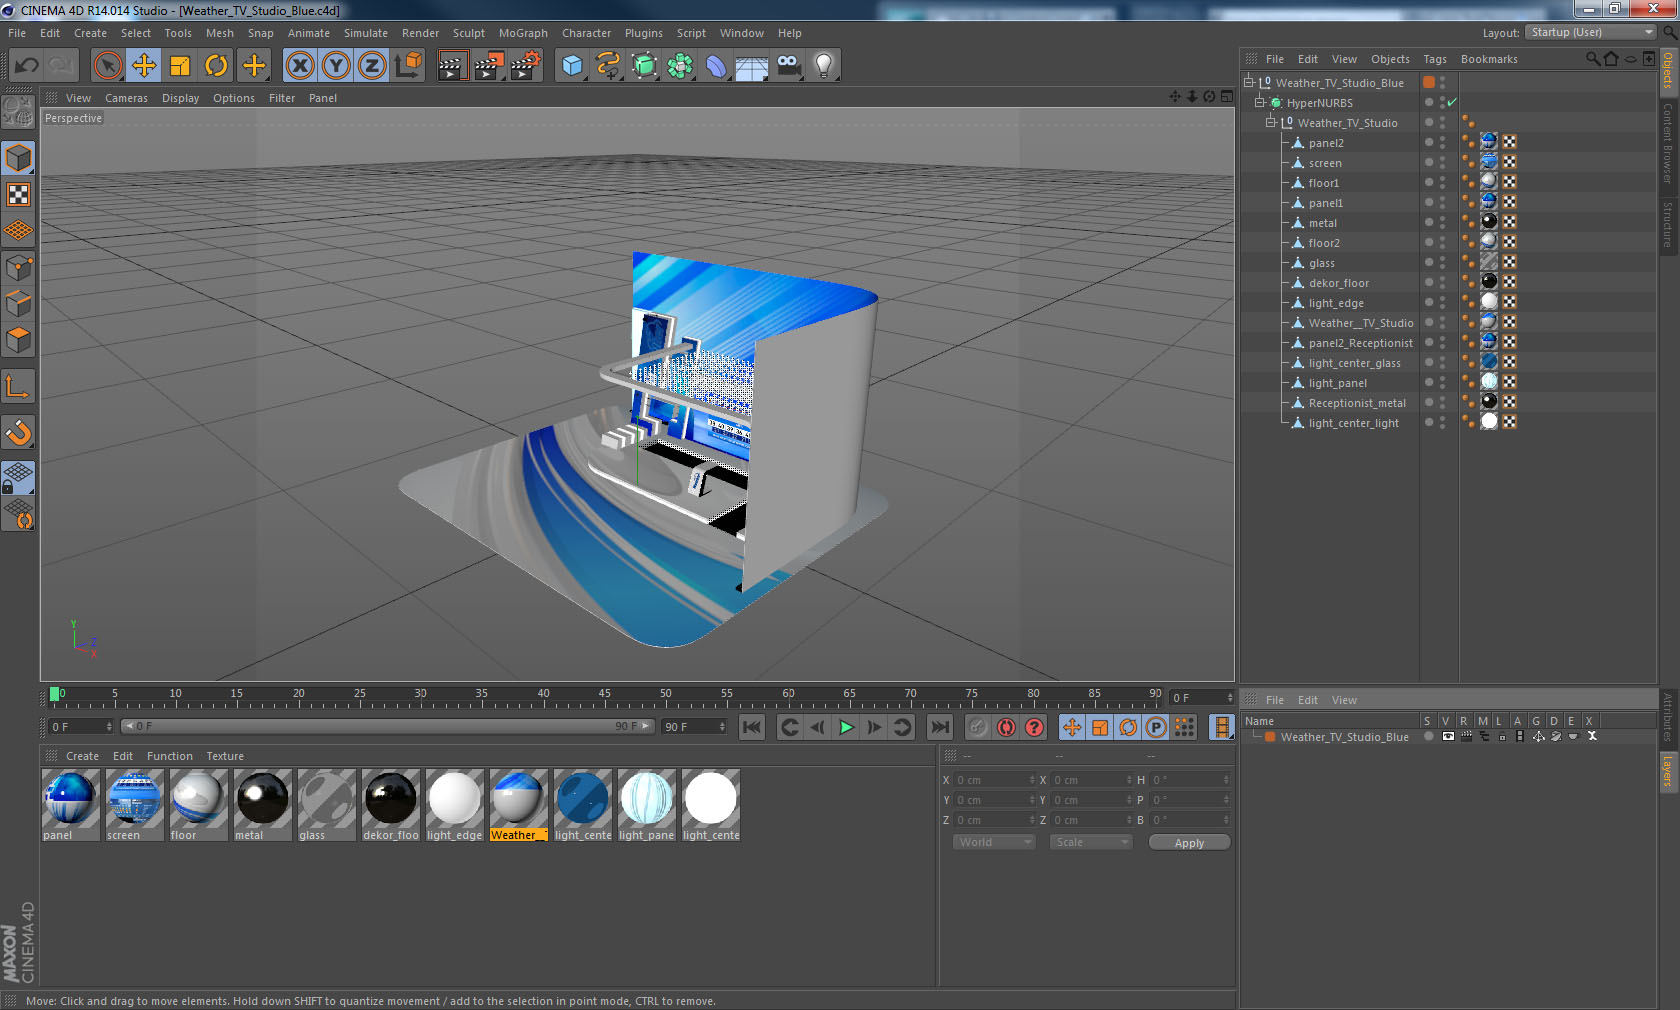Viewport: 1680px width, 1010px height.
Task: Activate the Scale tool
Action: tap(180, 66)
